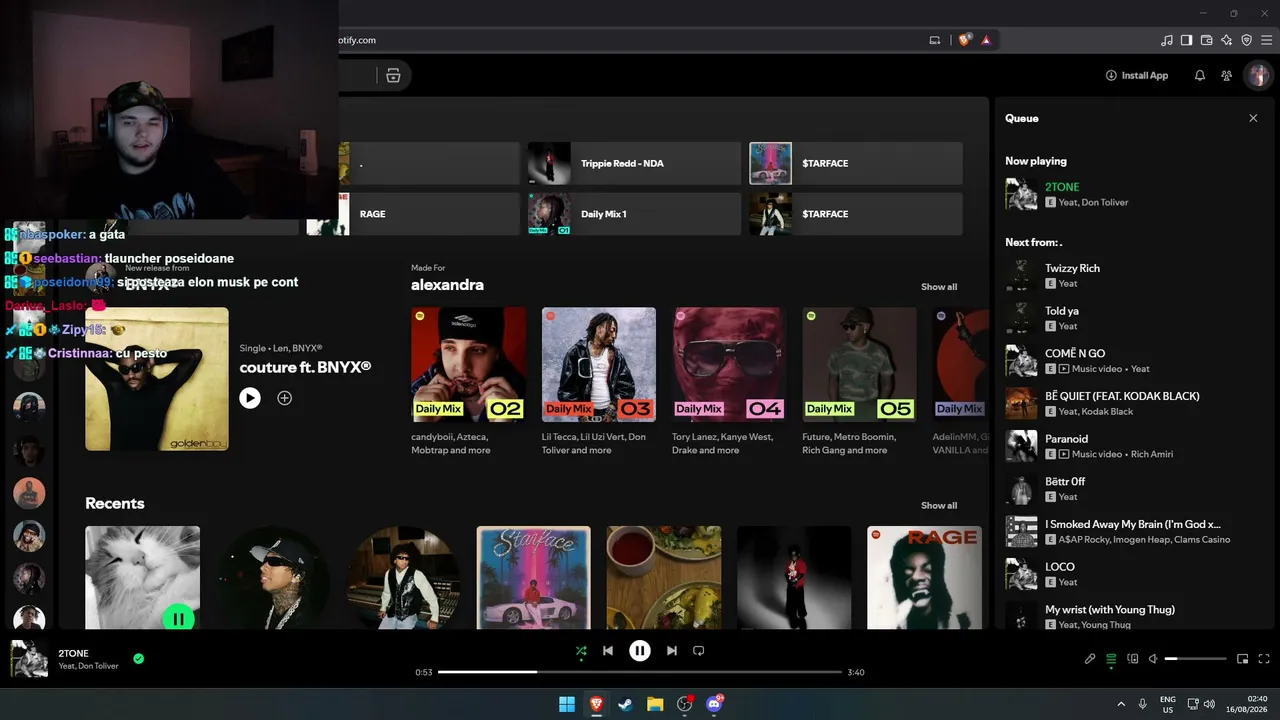Open the Starface album in Recents
The image size is (1280, 720).
click(x=533, y=578)
